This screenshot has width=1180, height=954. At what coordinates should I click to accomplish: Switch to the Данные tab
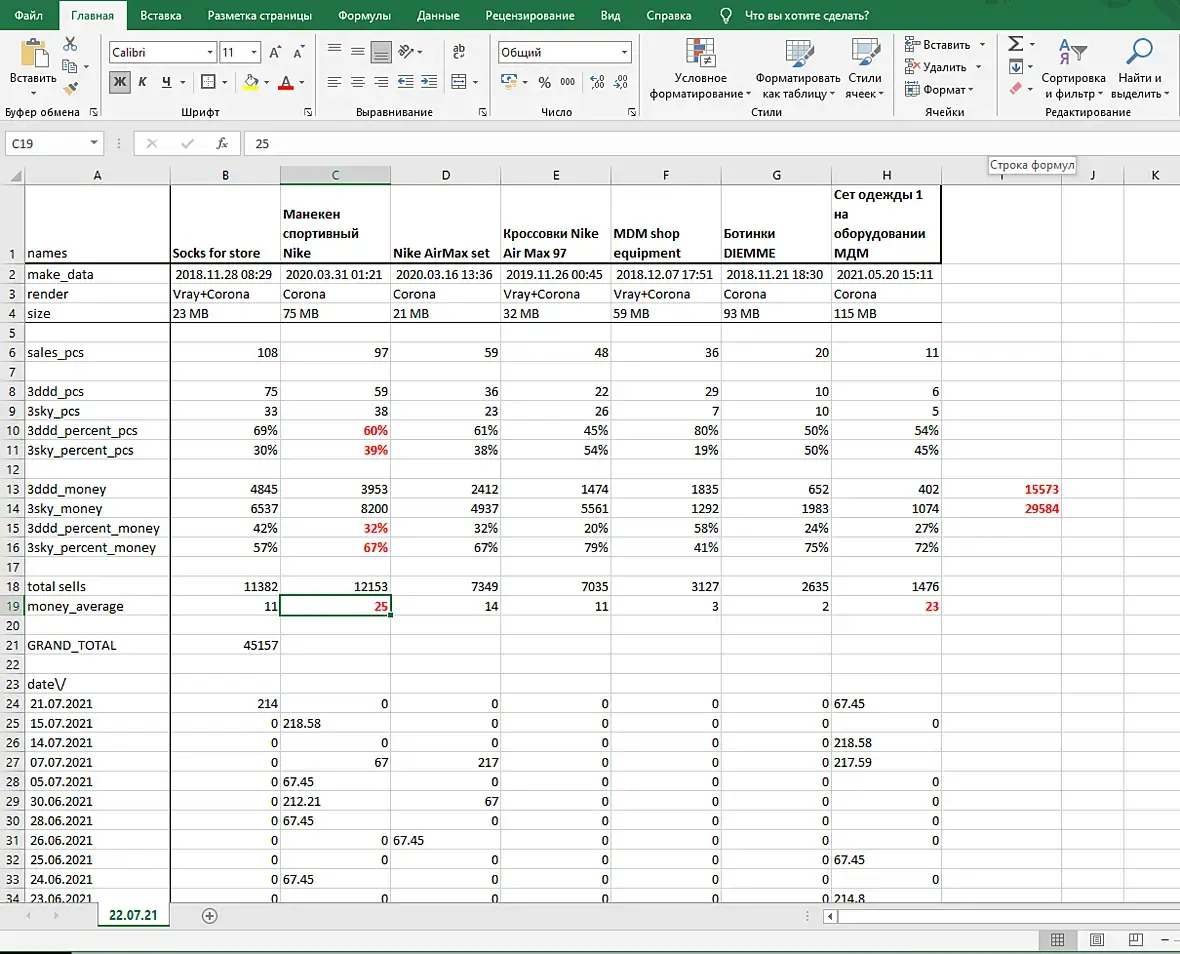tap(438, 15)
